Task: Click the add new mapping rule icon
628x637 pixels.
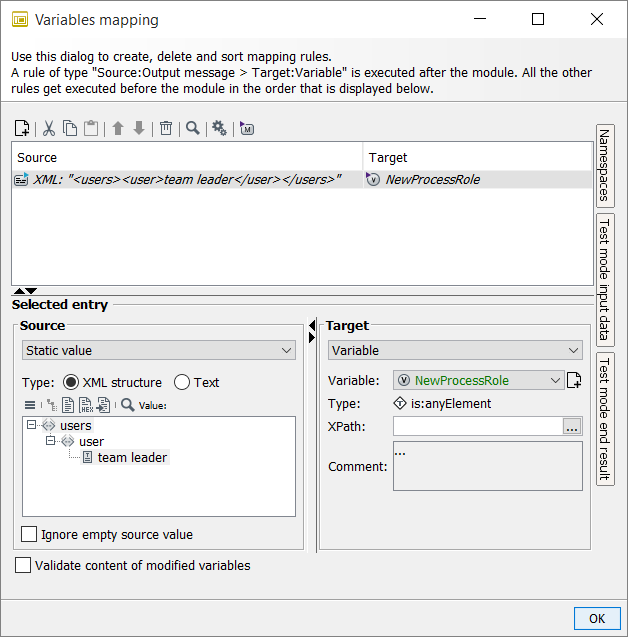Action: point(22,128)
